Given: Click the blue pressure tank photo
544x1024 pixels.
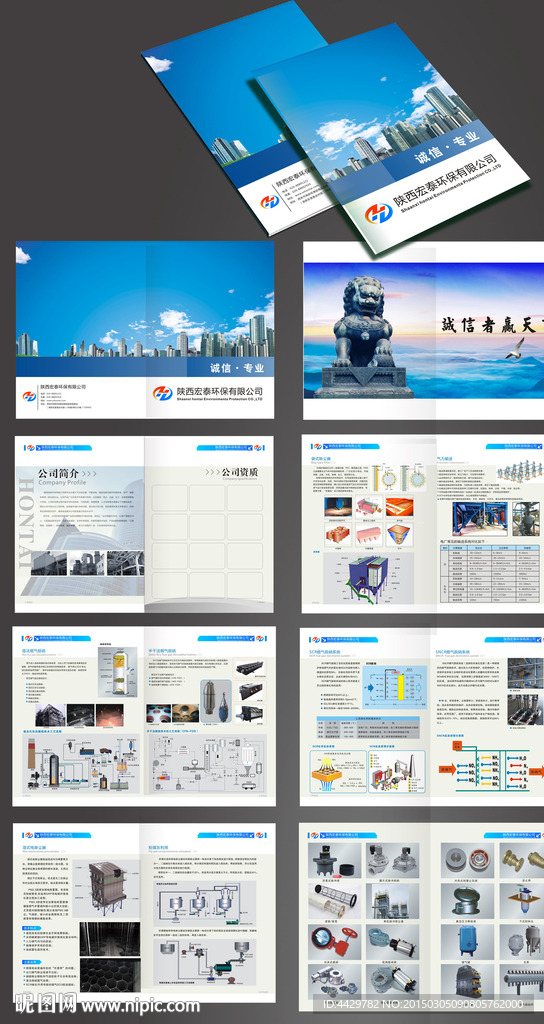Looking at the screenshot, I should [468, 942].
